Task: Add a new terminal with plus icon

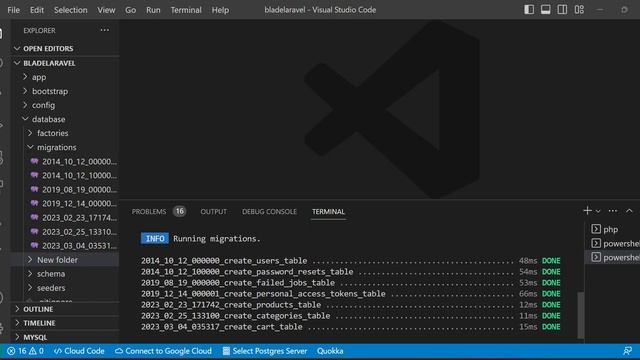Action: [587, 211]
